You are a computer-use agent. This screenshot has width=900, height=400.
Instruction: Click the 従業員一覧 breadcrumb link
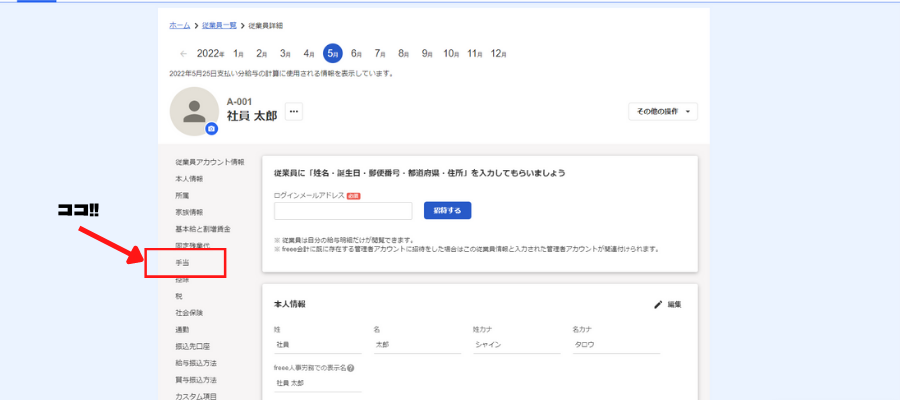(x=217, y=24)
